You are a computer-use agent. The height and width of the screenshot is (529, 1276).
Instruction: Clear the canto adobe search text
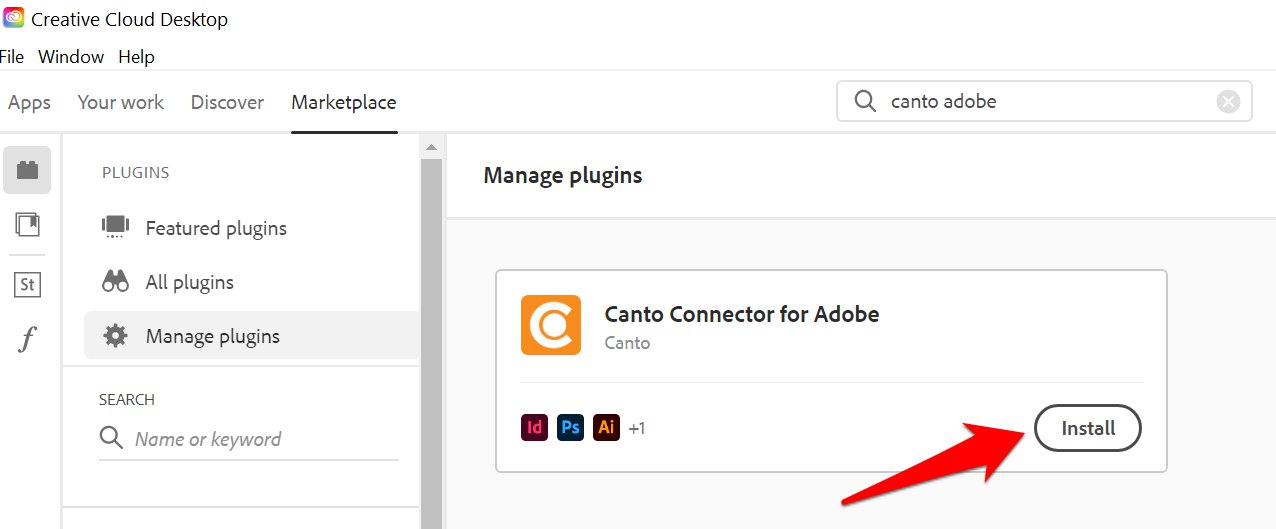(x=1228, y=101)
